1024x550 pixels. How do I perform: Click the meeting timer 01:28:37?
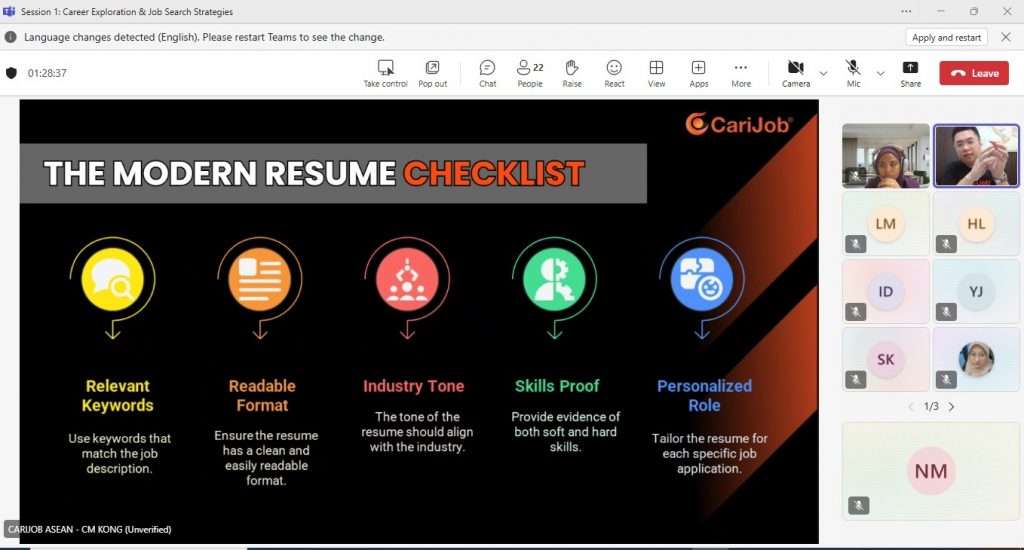tap(47, 73)
